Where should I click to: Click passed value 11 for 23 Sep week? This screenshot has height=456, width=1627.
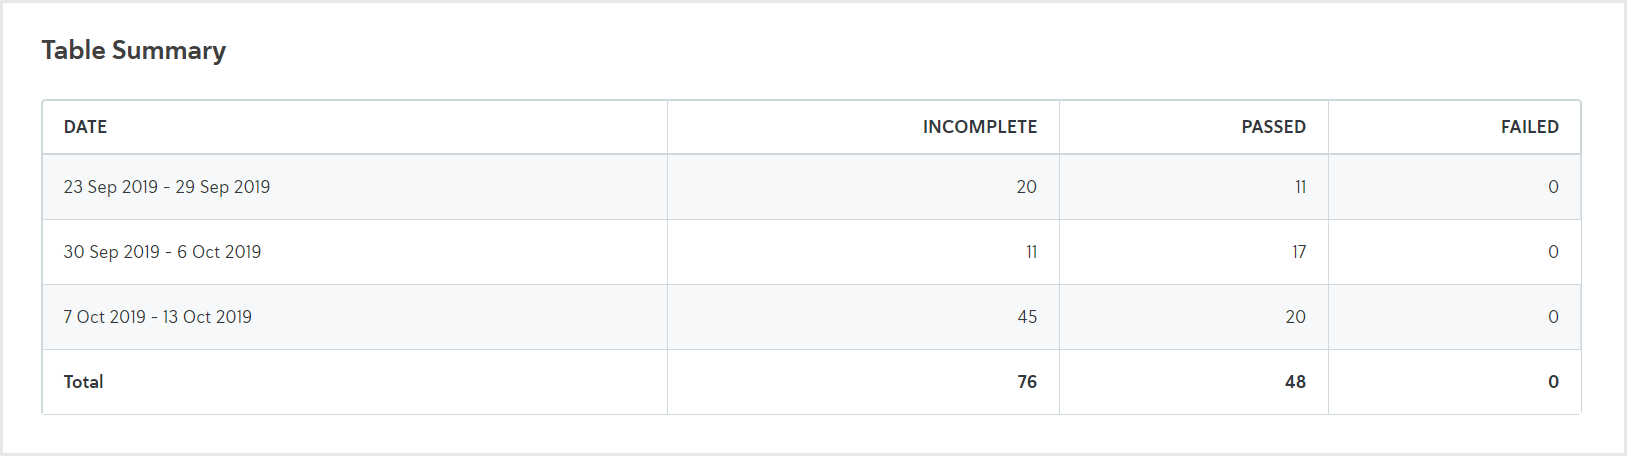coord(1300,187)
